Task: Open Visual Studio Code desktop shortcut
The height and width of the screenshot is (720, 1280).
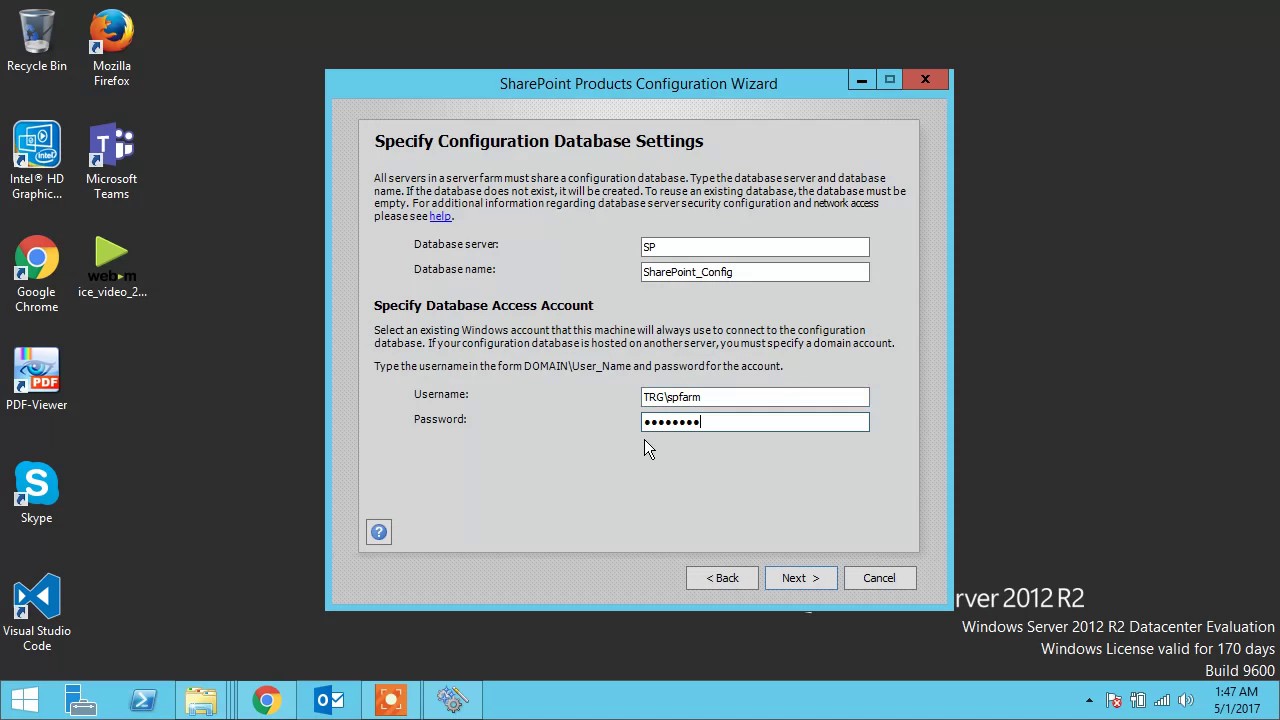Action: click(37, 613)
